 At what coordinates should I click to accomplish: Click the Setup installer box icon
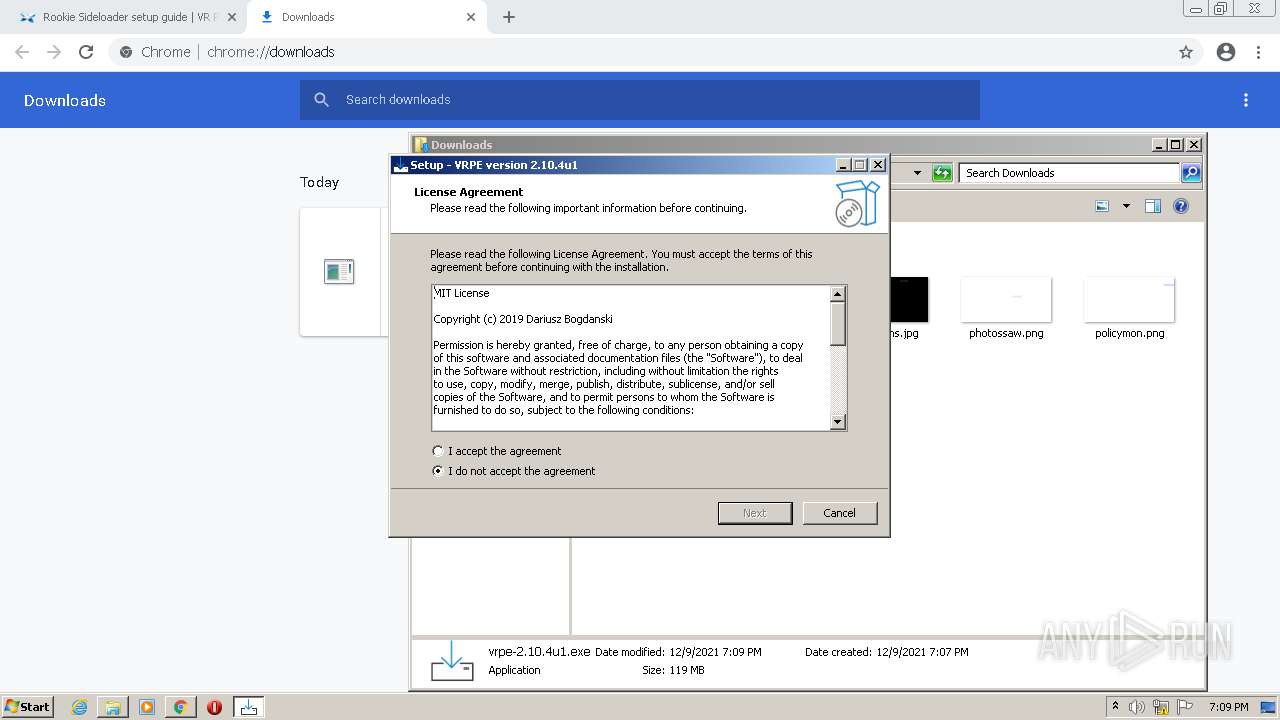click(857, 204)
